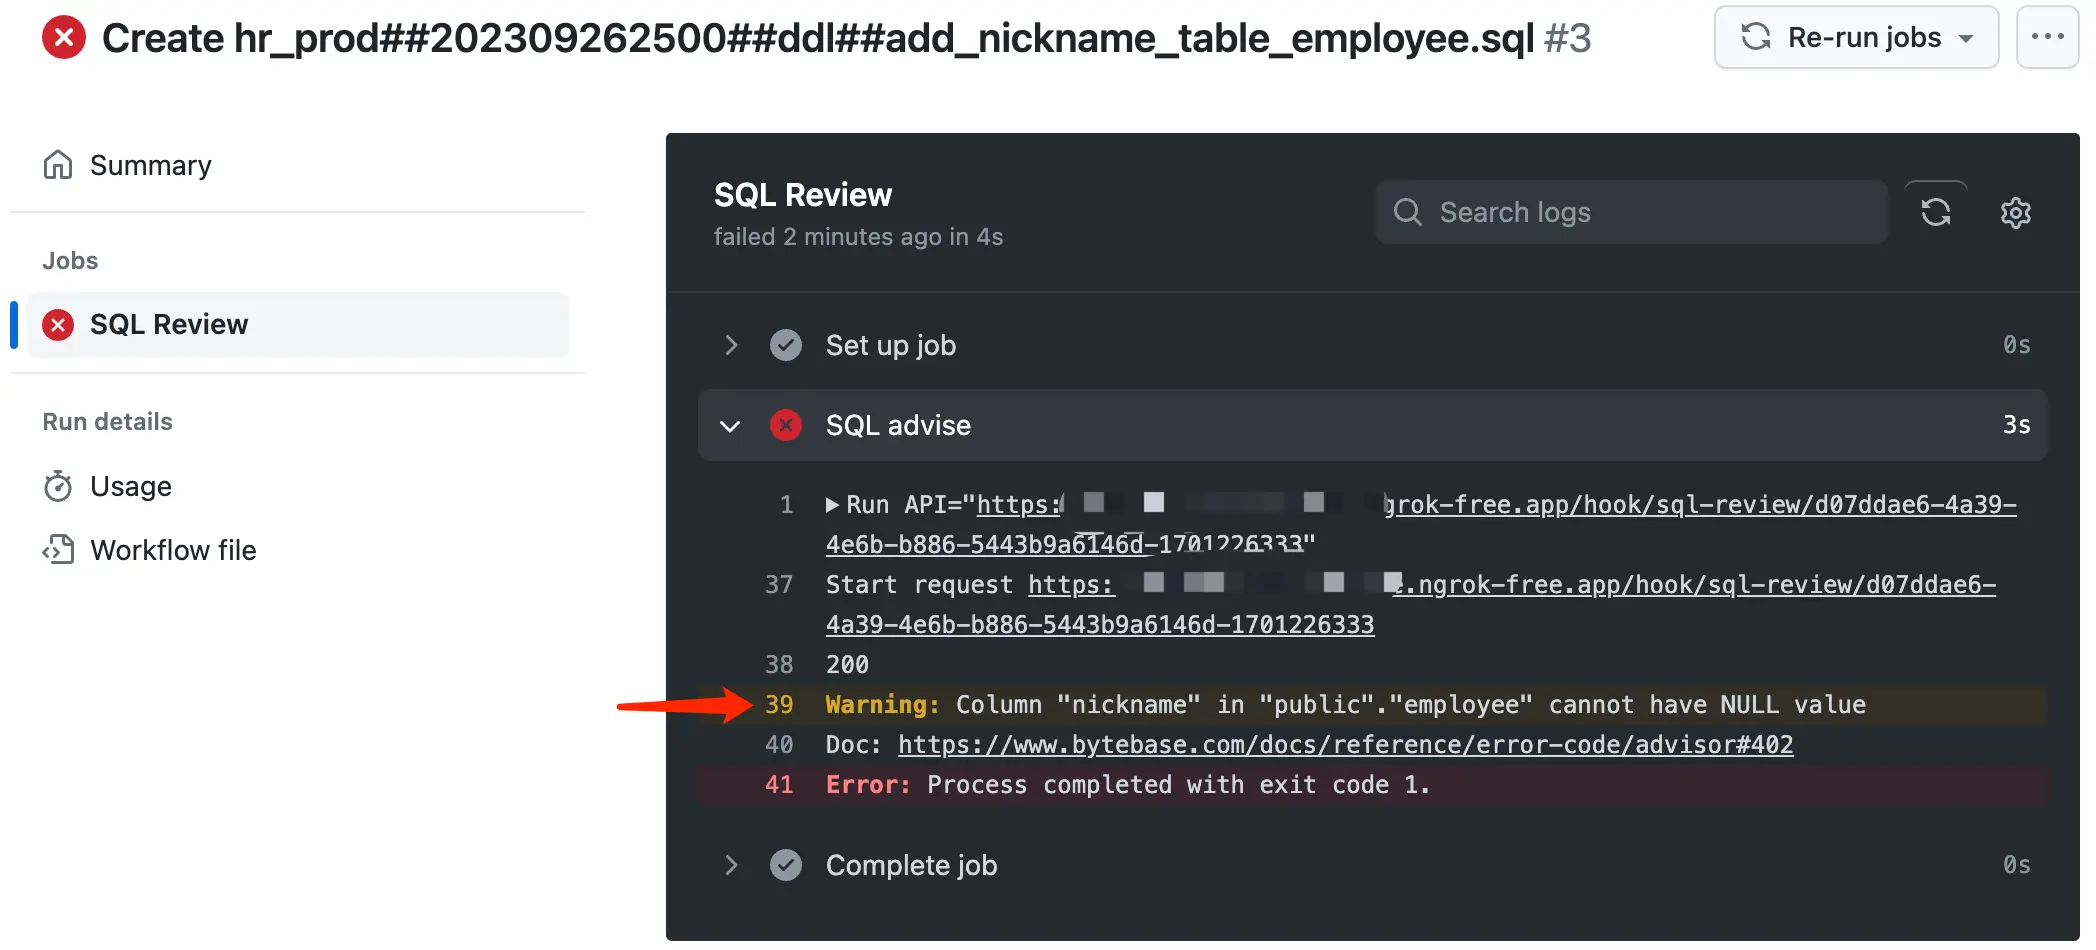The width and height of the screenshot is (2096, 950).
Task: Click the Warning text on line 39
Action: coord(883,705)
